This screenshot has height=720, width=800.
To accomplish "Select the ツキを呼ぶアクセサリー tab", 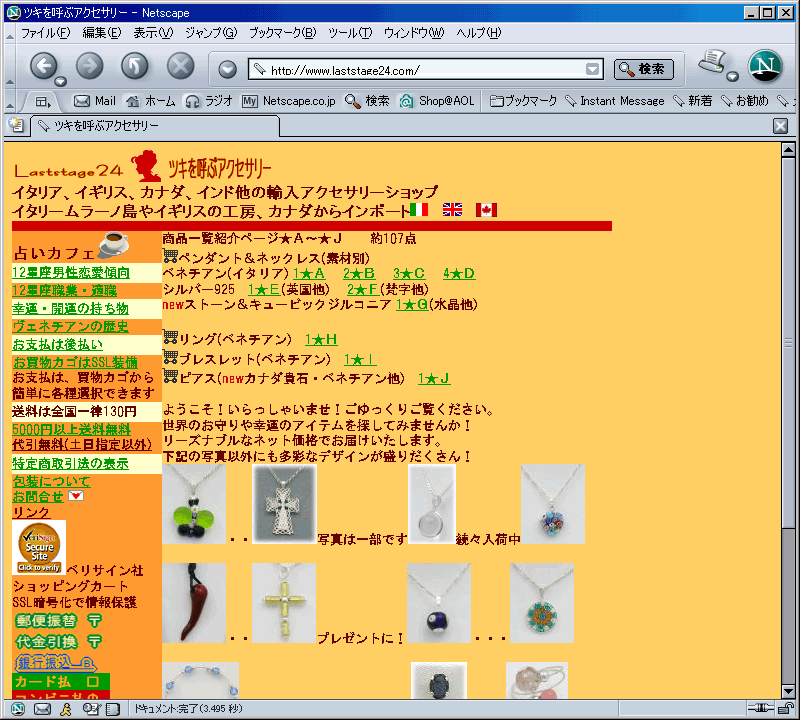I will 155,126.
